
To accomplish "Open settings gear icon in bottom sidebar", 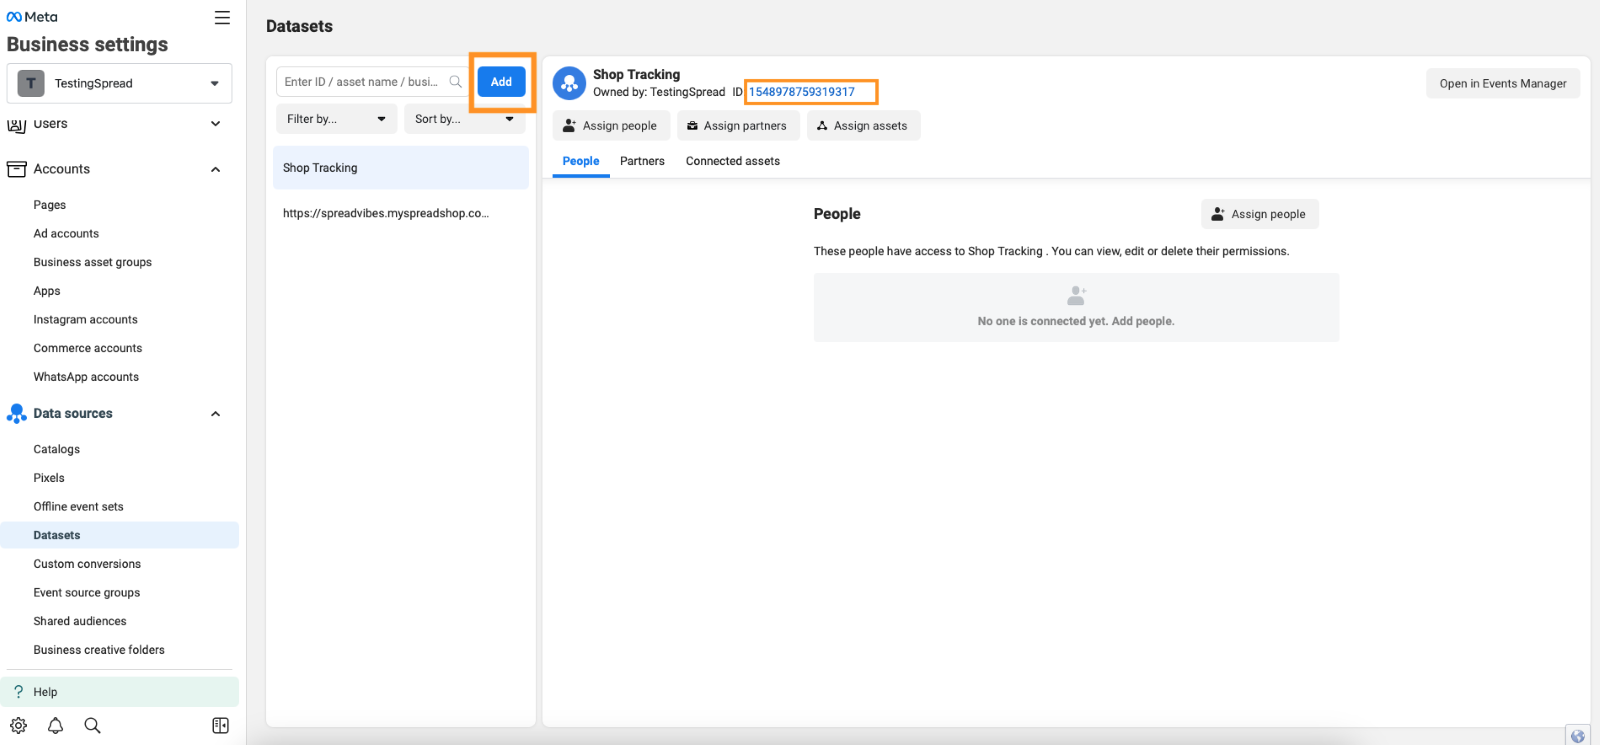I will click(18, 726).
